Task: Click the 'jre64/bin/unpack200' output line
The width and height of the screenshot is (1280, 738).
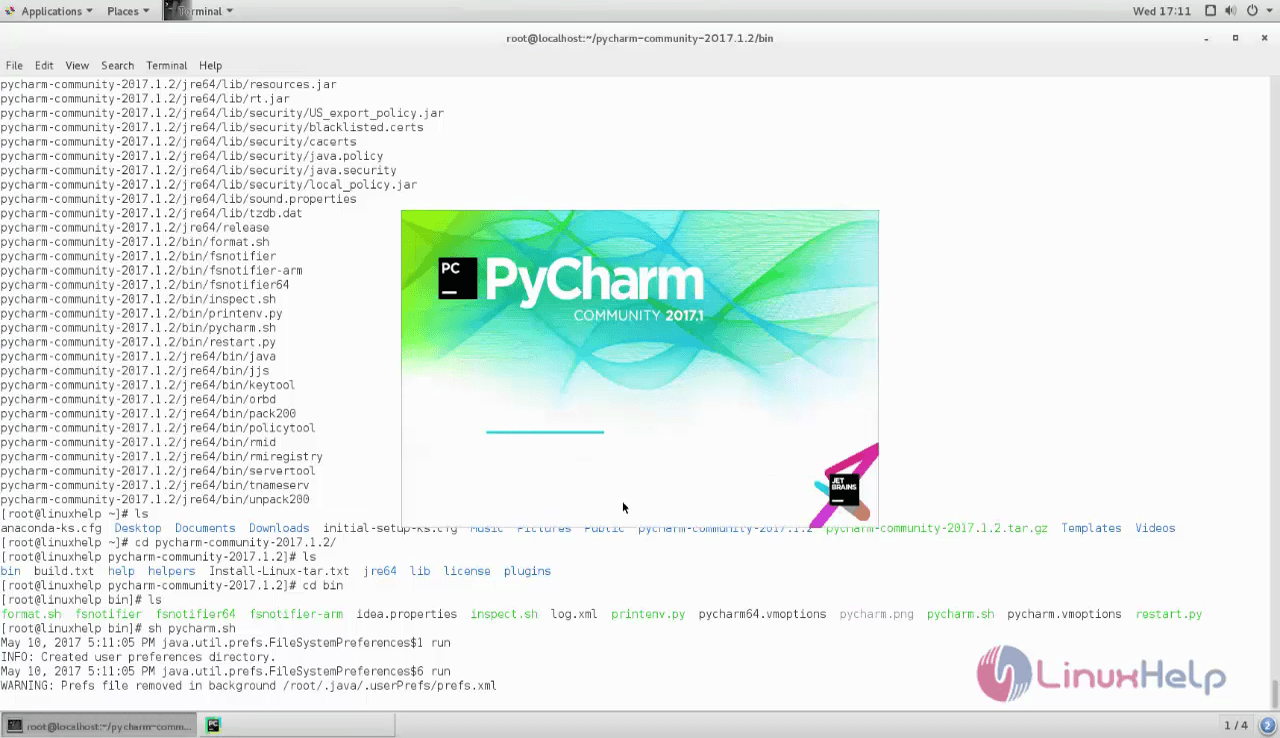Action: 155,499
